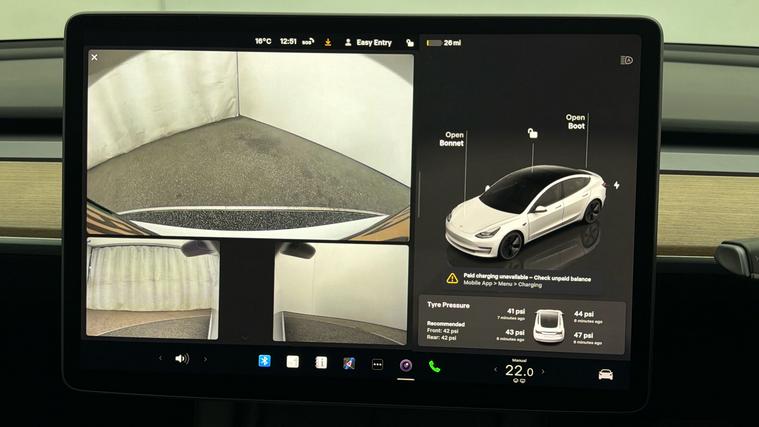The width and height of the screenshot is (759, 427).
Task: Select the Tyre Pressure card
Action: (522, 326)
